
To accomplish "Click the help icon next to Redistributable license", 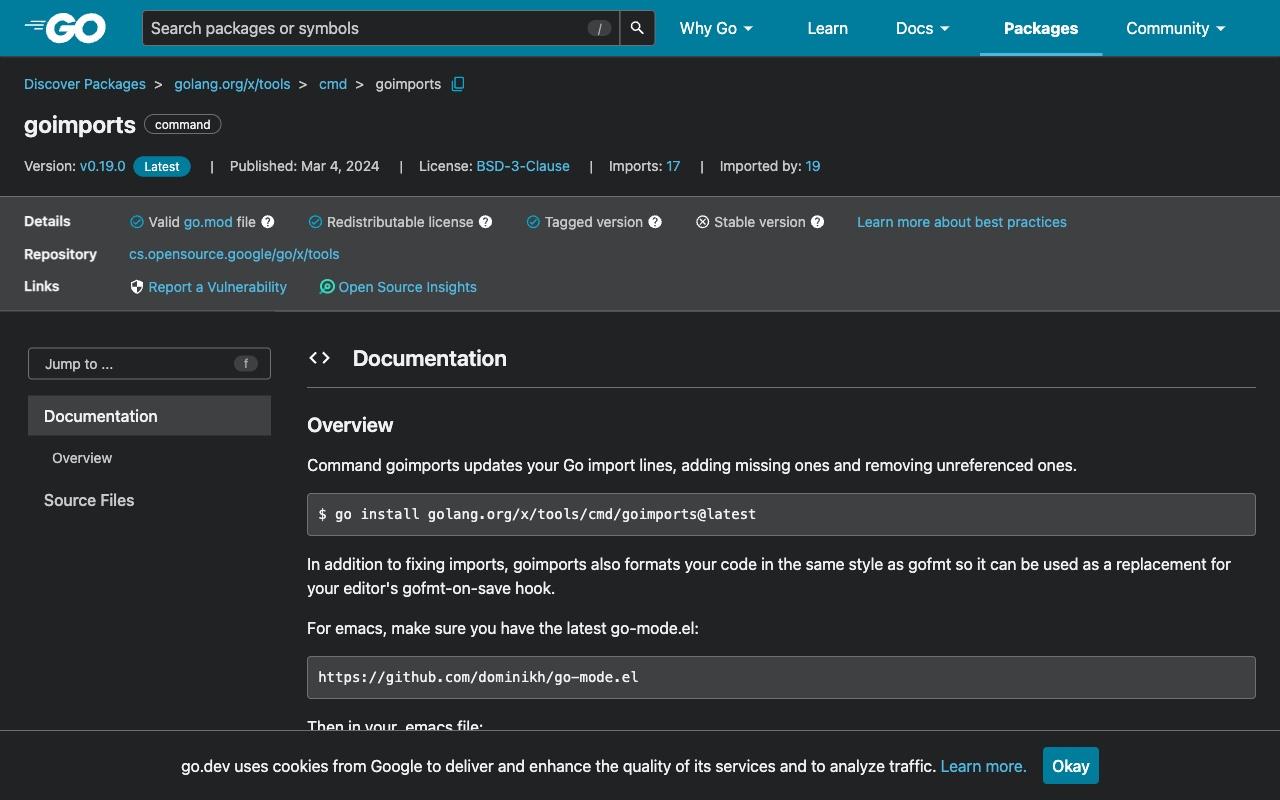I will (x=486, y=222).
